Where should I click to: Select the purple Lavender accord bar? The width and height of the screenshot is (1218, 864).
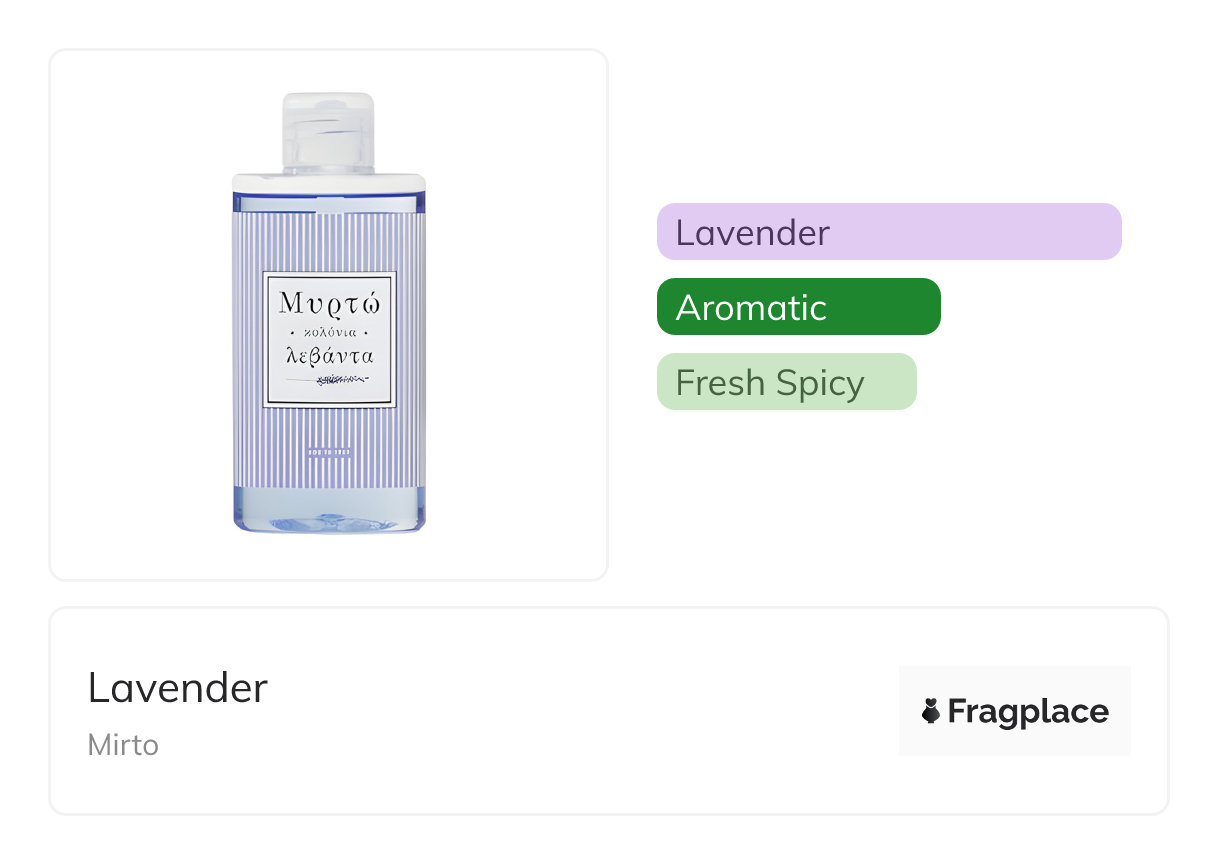(x=888, y=232)
